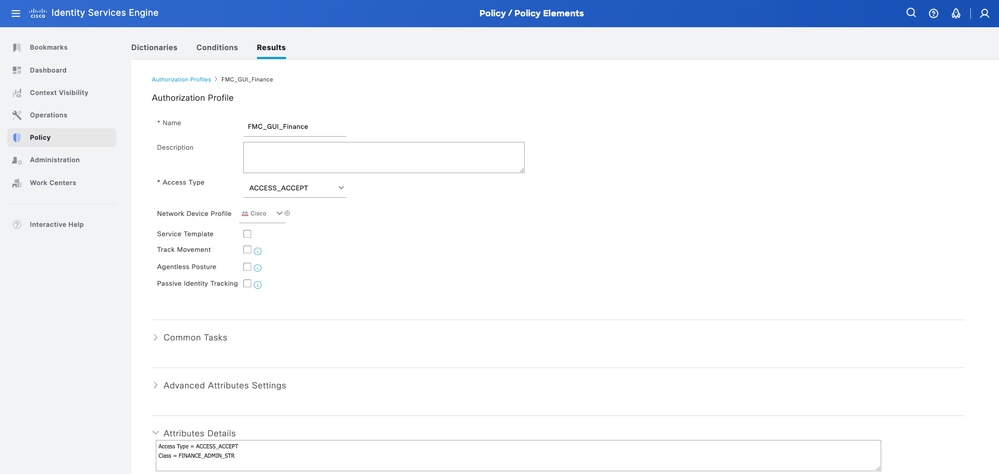Viewport: 999px width, 474px height.
Task: Switch to the Dictionaries tab
Action: pos(154,47)
